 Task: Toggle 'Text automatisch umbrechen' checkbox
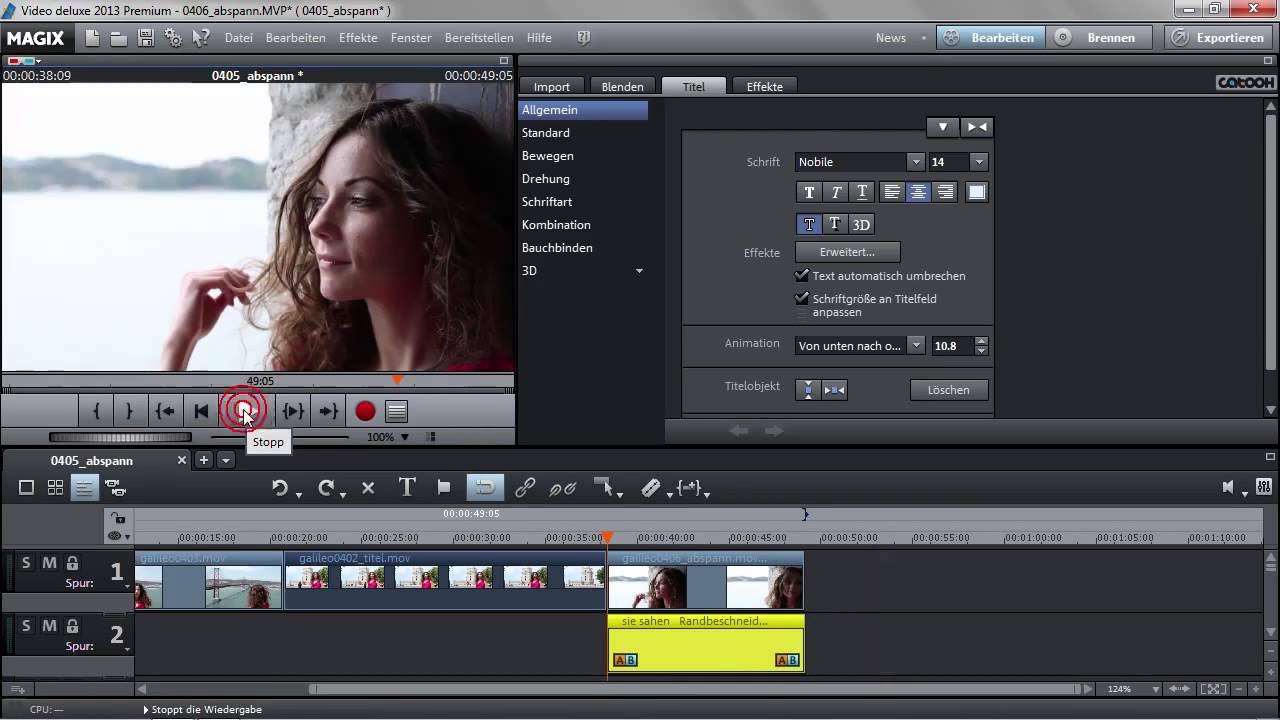802,276
